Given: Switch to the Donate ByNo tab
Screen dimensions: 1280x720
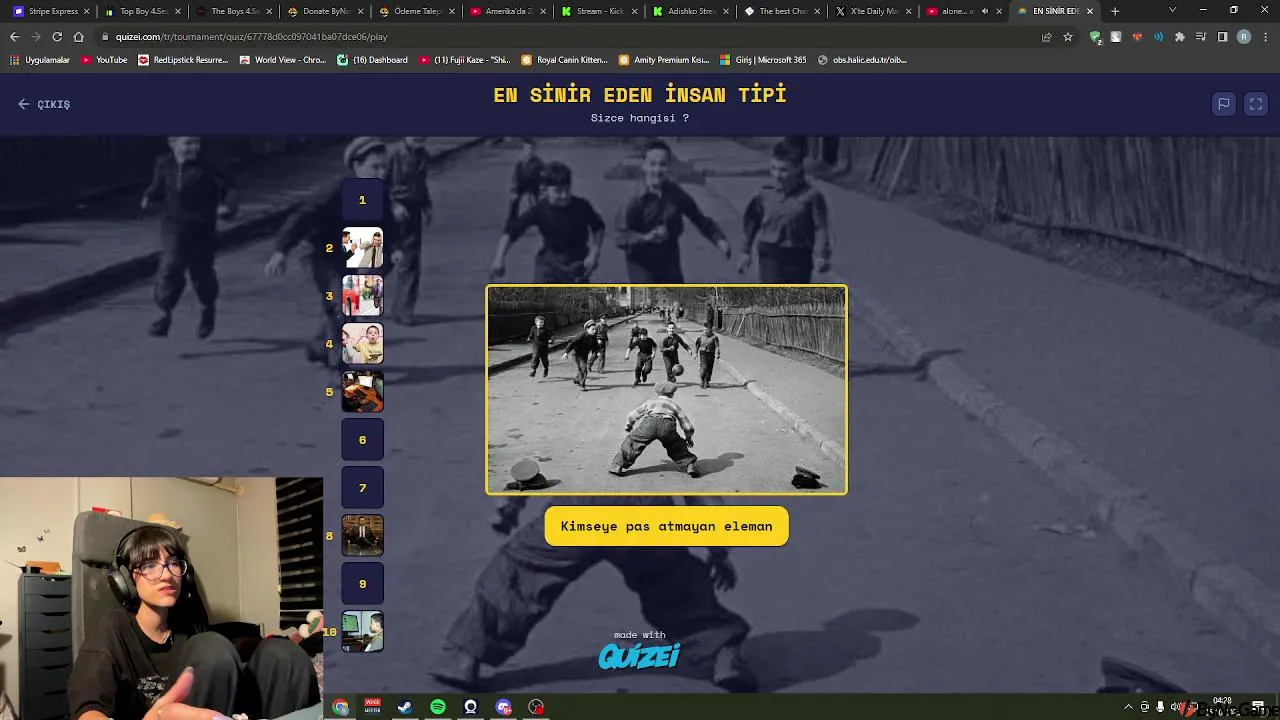Looking at the screenshot, I should coord(325,11).
